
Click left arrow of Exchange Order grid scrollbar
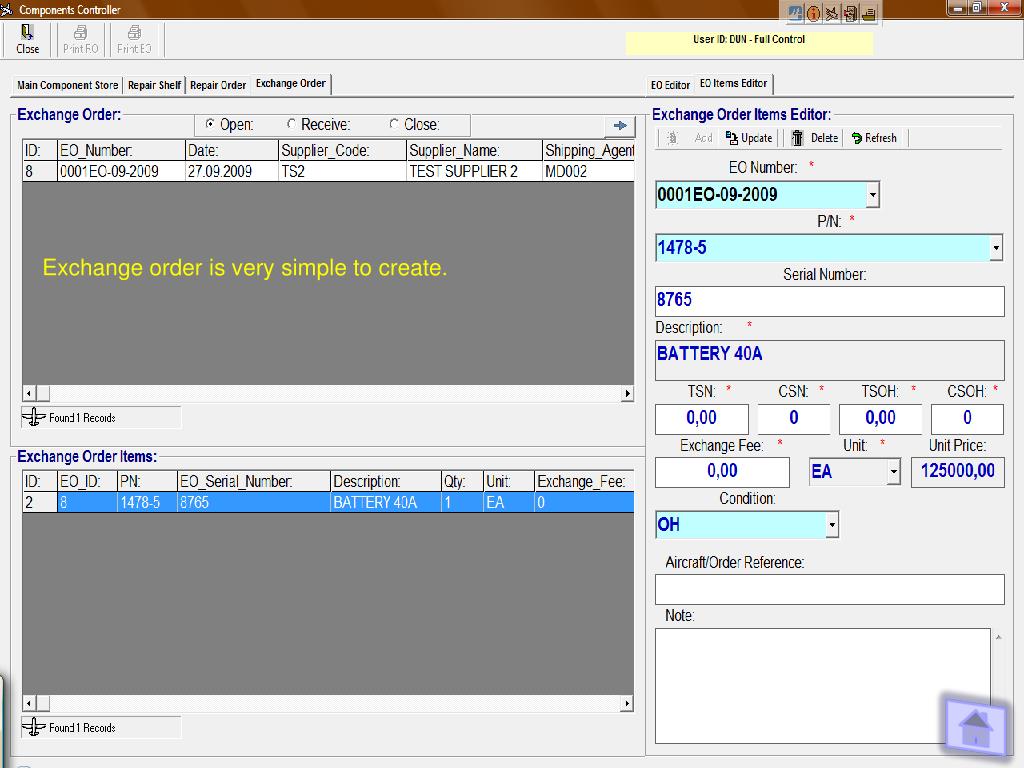point(29,393)
